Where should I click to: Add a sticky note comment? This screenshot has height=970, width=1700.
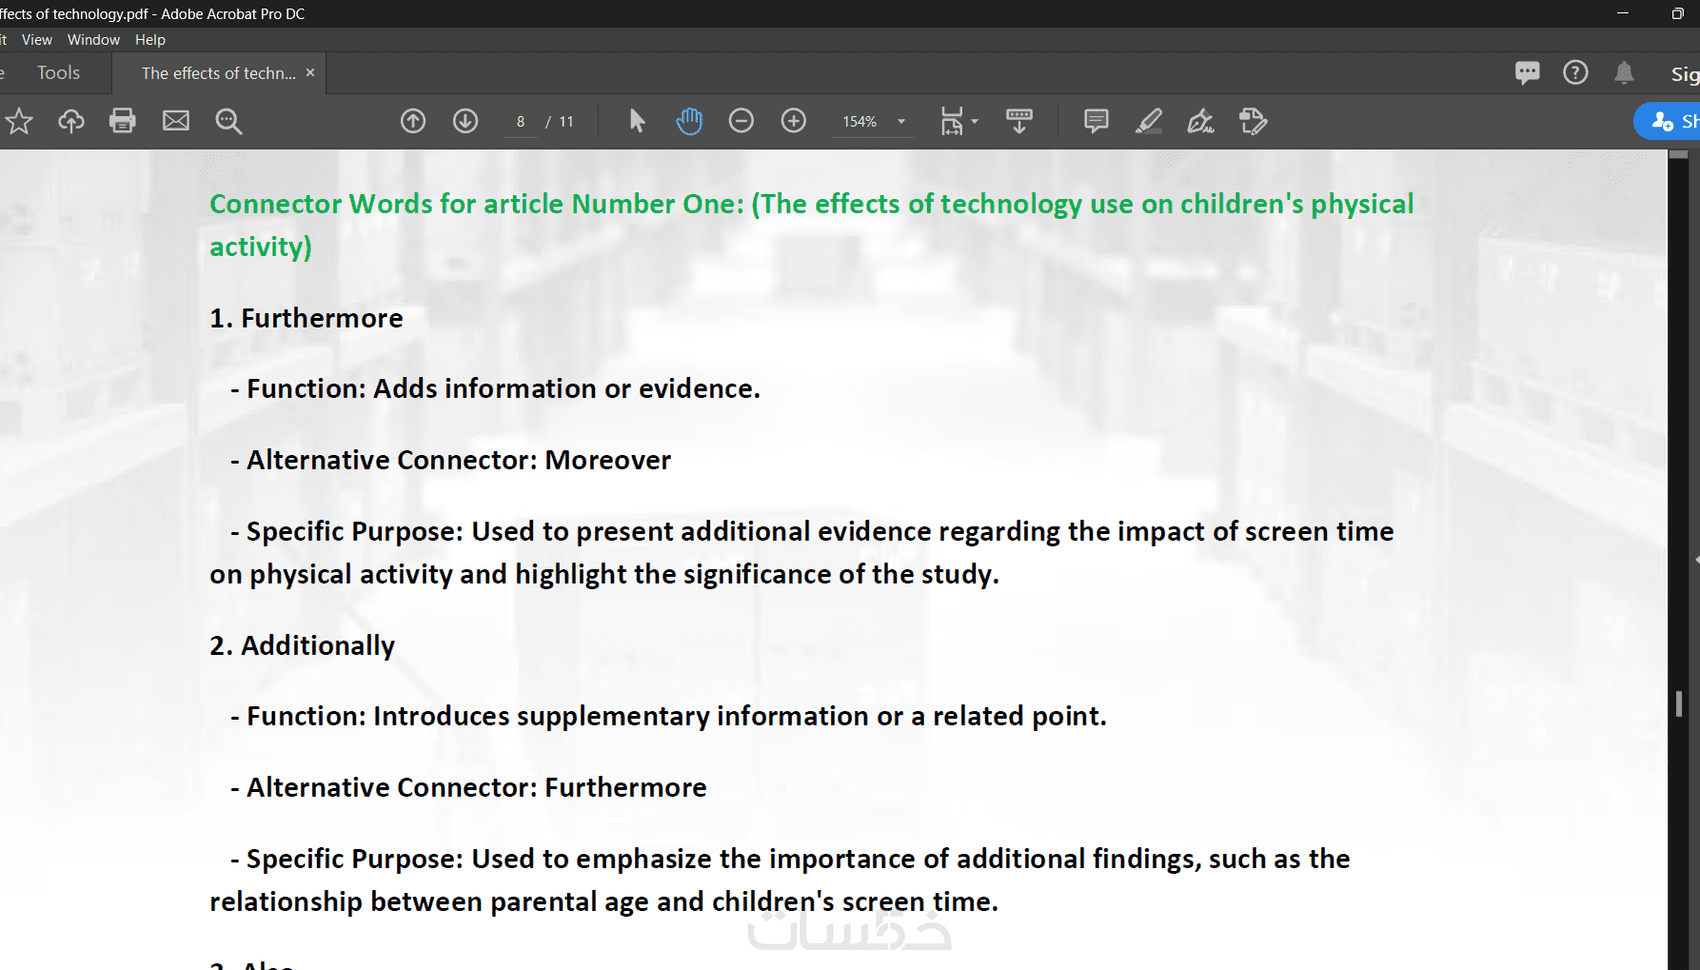tap(1096, 121)
